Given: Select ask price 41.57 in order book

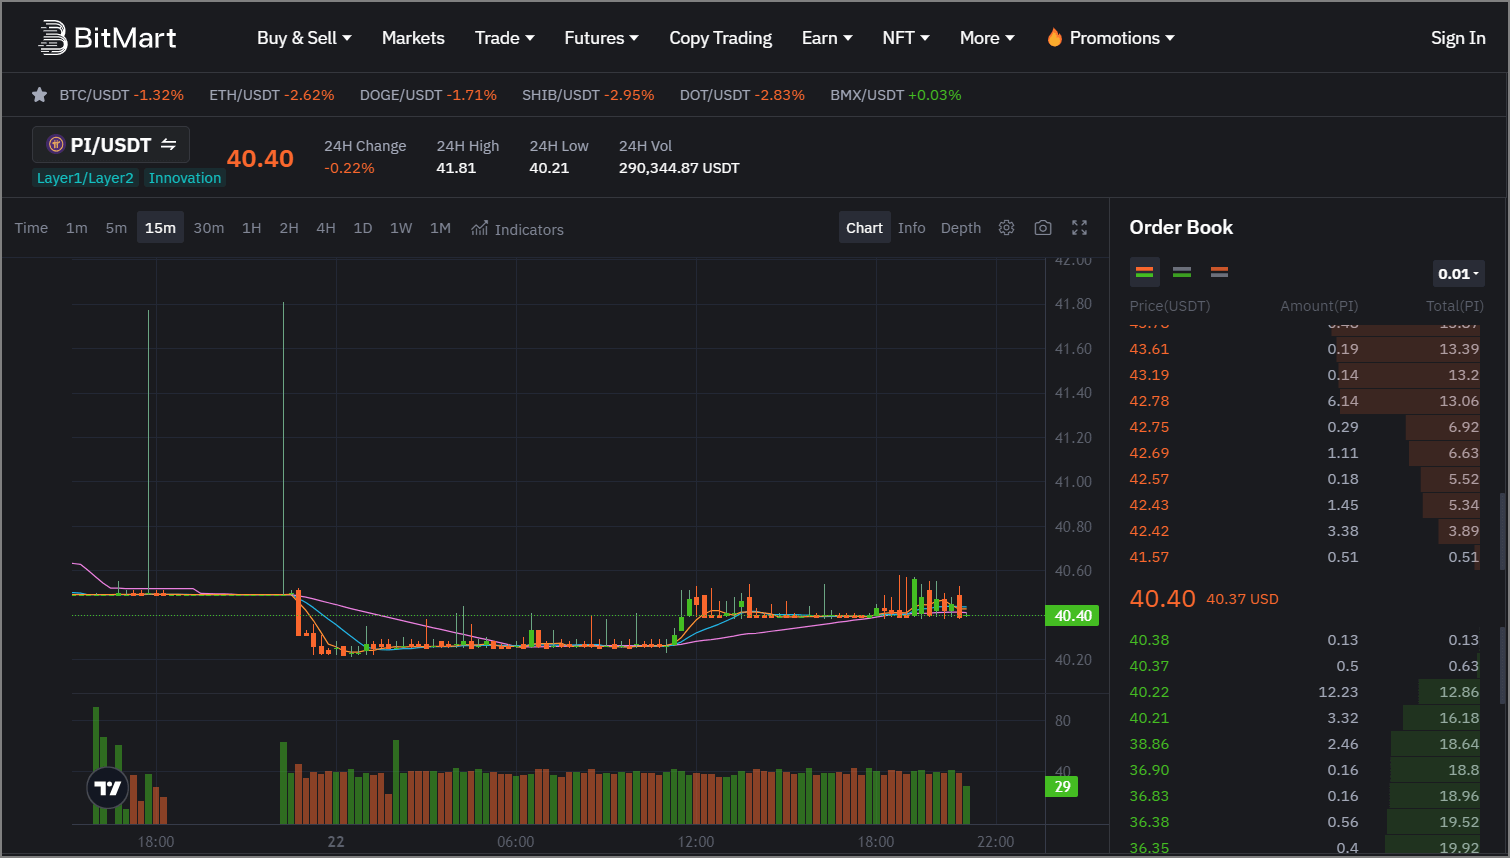Looking at the screenshot, I should 1149,557.
